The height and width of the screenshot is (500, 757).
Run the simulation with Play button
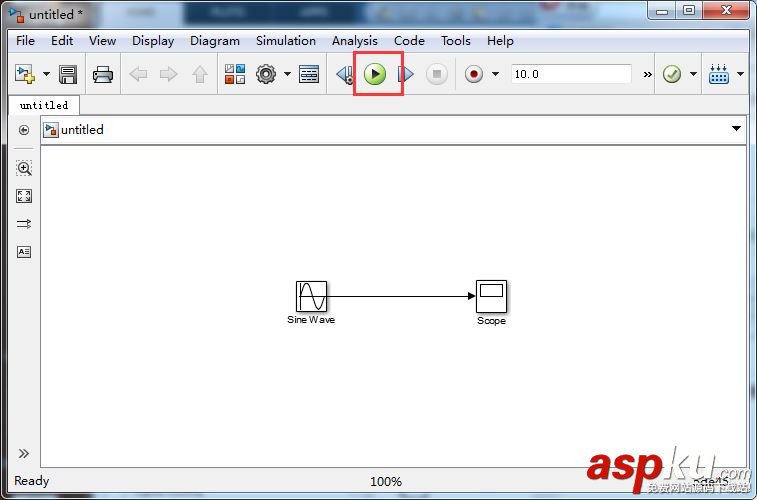point(375,74)
